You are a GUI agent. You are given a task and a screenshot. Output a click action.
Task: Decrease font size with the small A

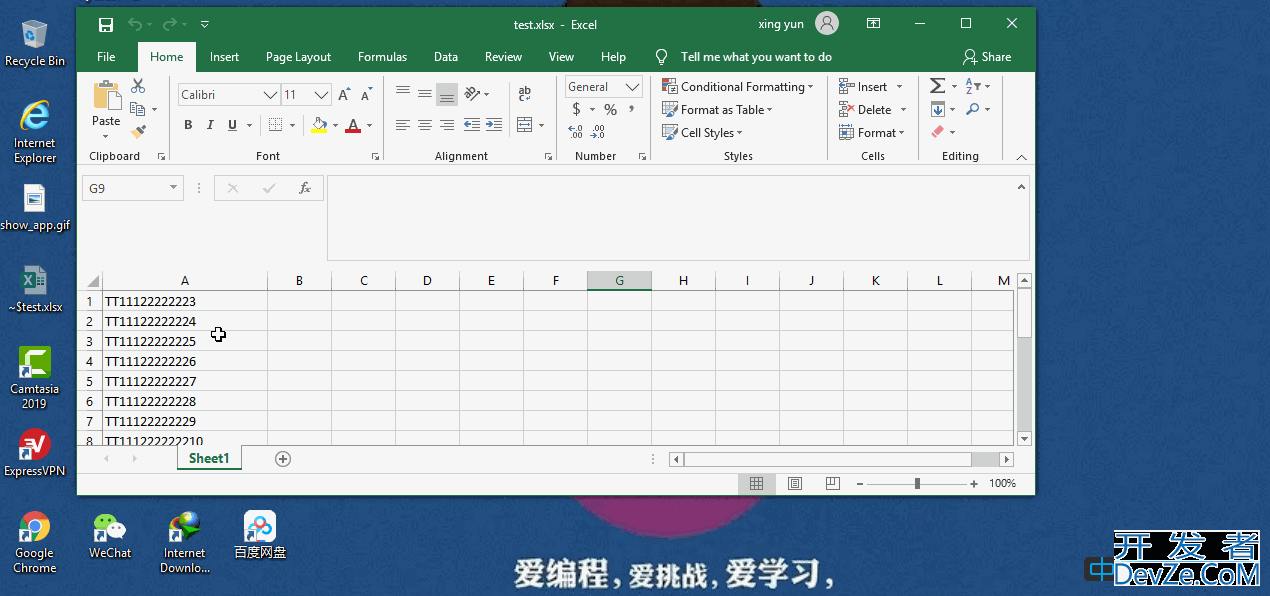coord(366,95)
